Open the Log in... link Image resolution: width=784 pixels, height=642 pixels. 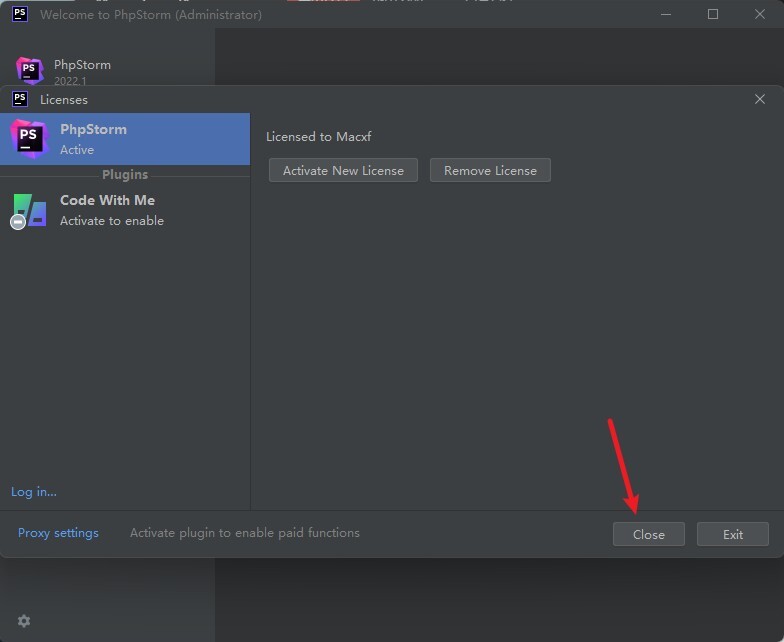click(34, 492)
